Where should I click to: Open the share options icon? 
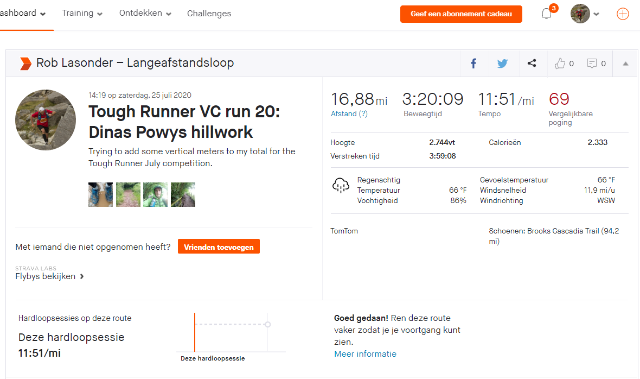click(532, 63)
